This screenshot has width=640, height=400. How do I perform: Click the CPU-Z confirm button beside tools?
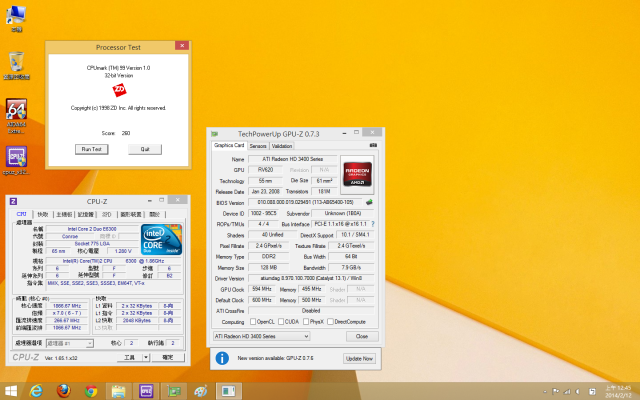[x=168, y=358]
